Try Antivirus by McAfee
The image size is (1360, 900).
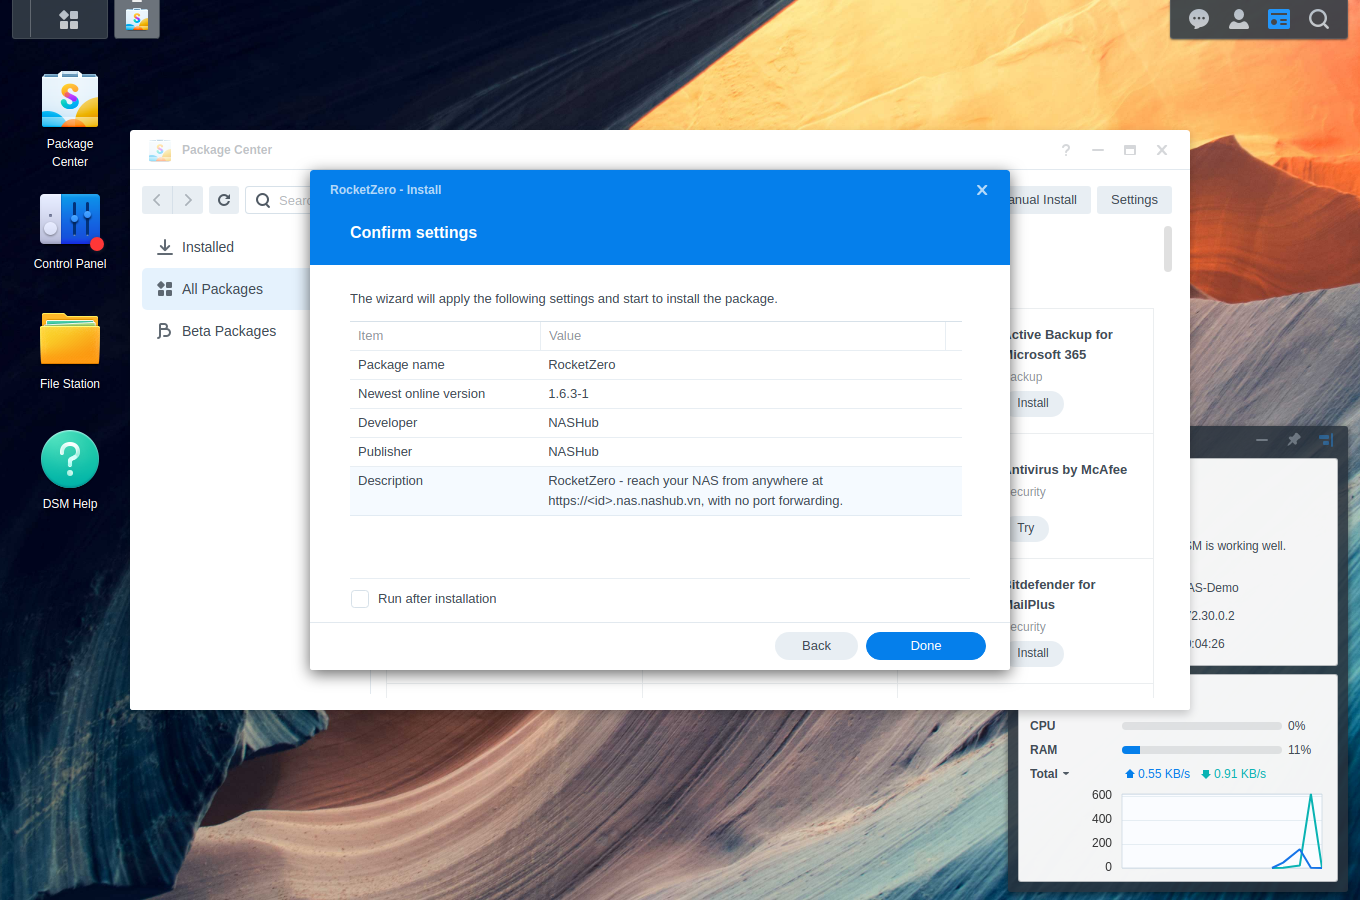1027,528
